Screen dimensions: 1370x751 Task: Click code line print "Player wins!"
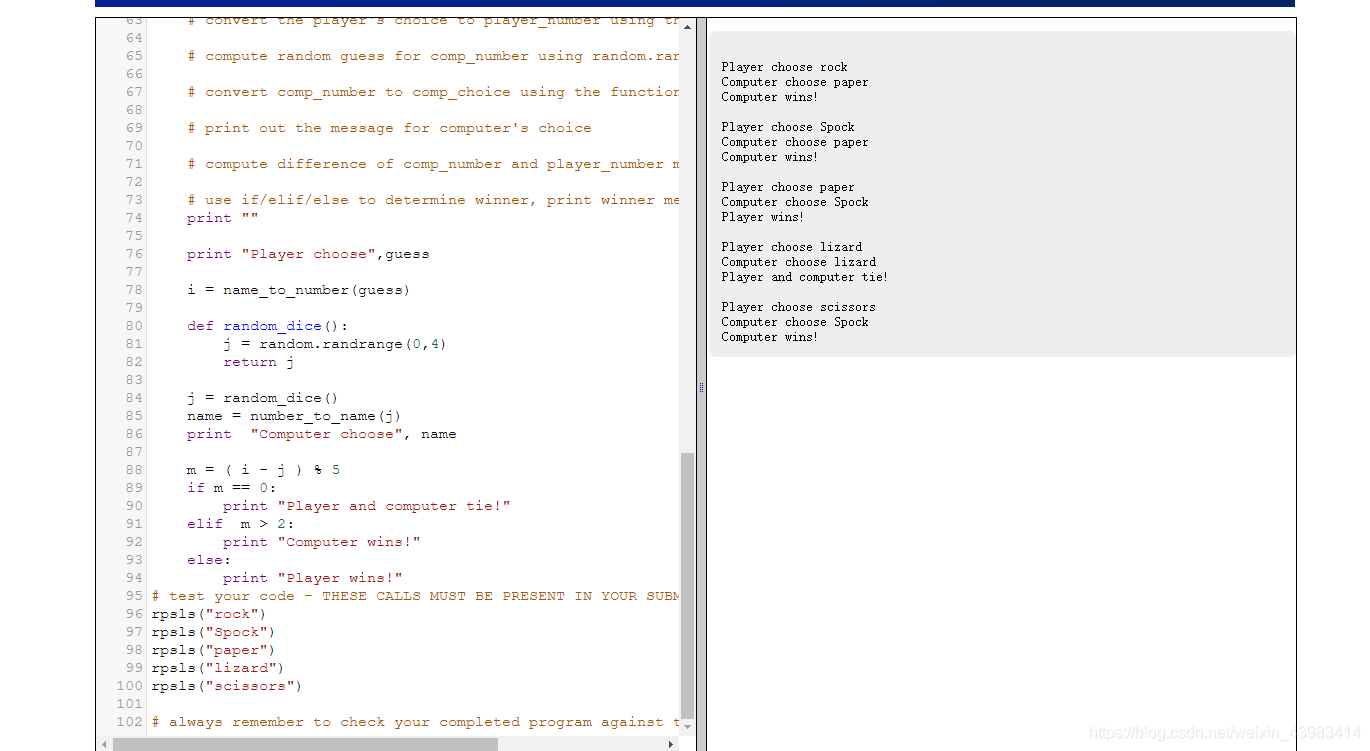point(312,578)
